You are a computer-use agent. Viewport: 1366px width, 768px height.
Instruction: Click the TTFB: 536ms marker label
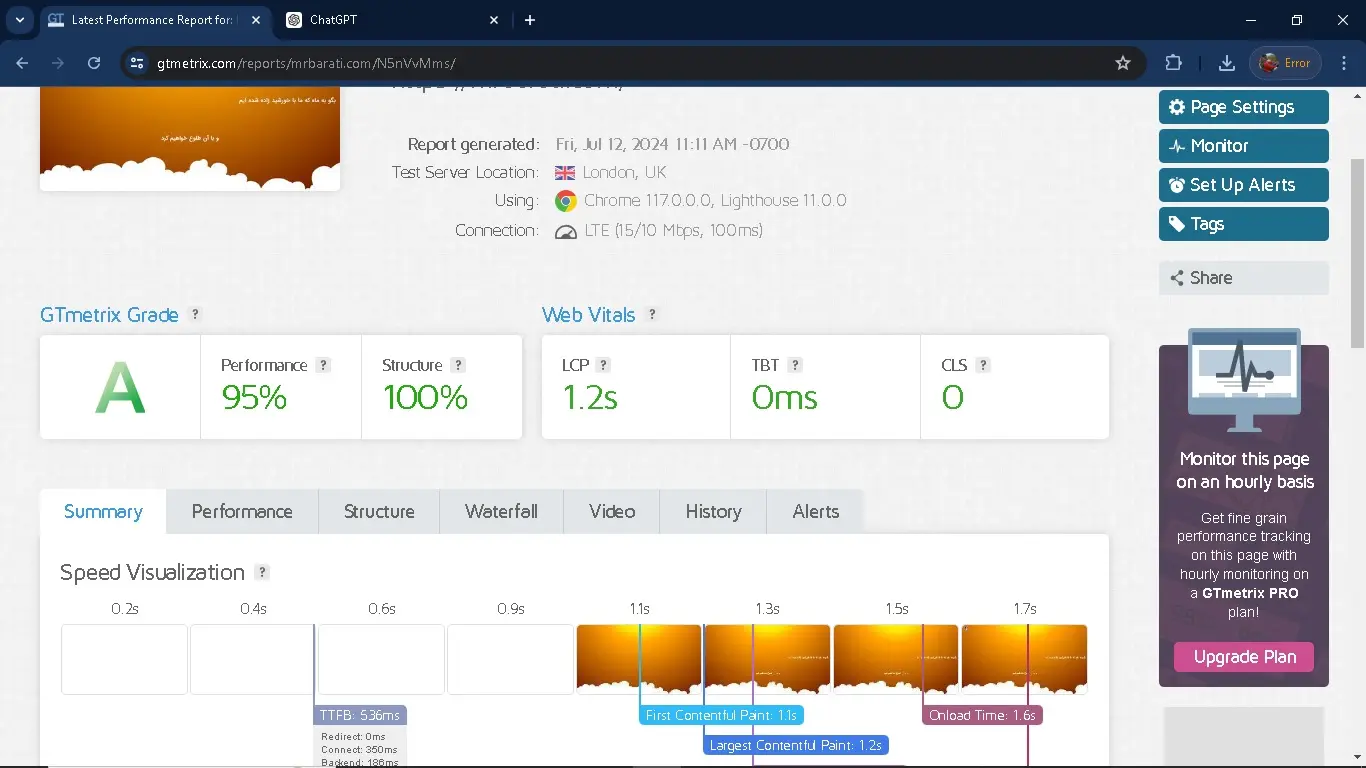pyautogui.click(x=360, y=715)
